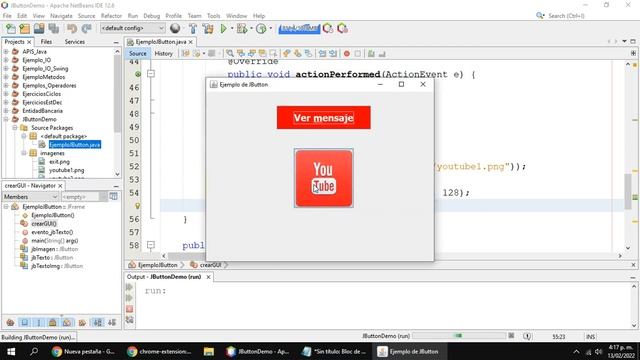Click the Ver mensaje button
The width and height of the screenshot is (640, 360).
tap(324, 118)
